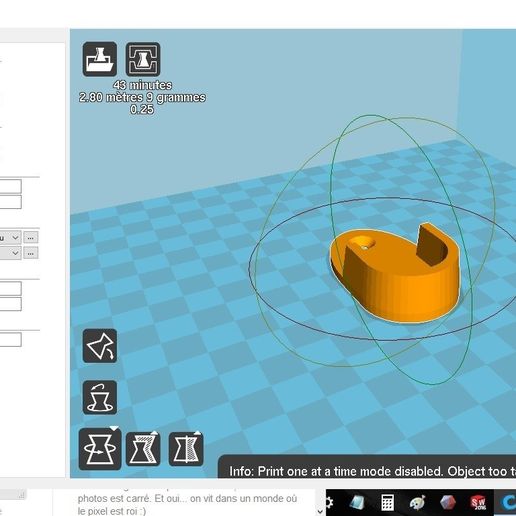516x516 pixels.
Task: Click the lower '...' options button
Action: pyautogui.click(x=31, y=253)
